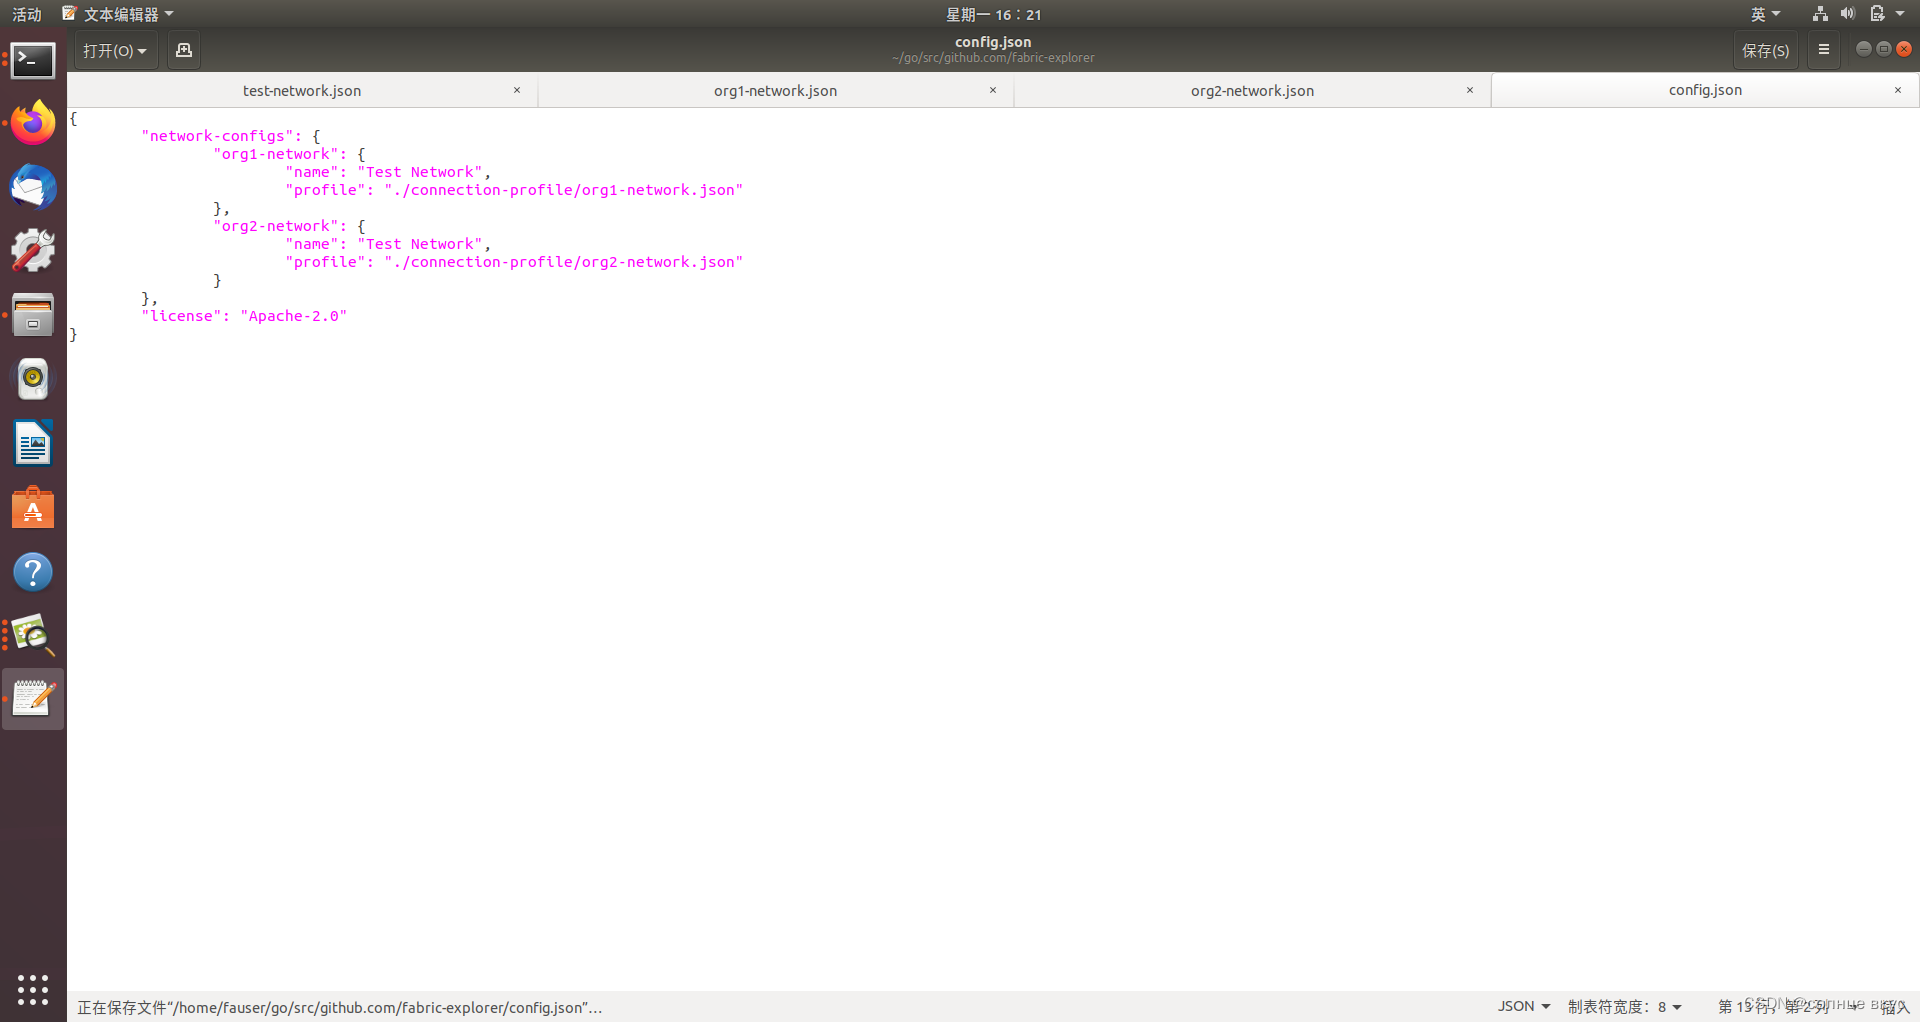Click the "network-configs" key in the editor

tap(217, 136)
